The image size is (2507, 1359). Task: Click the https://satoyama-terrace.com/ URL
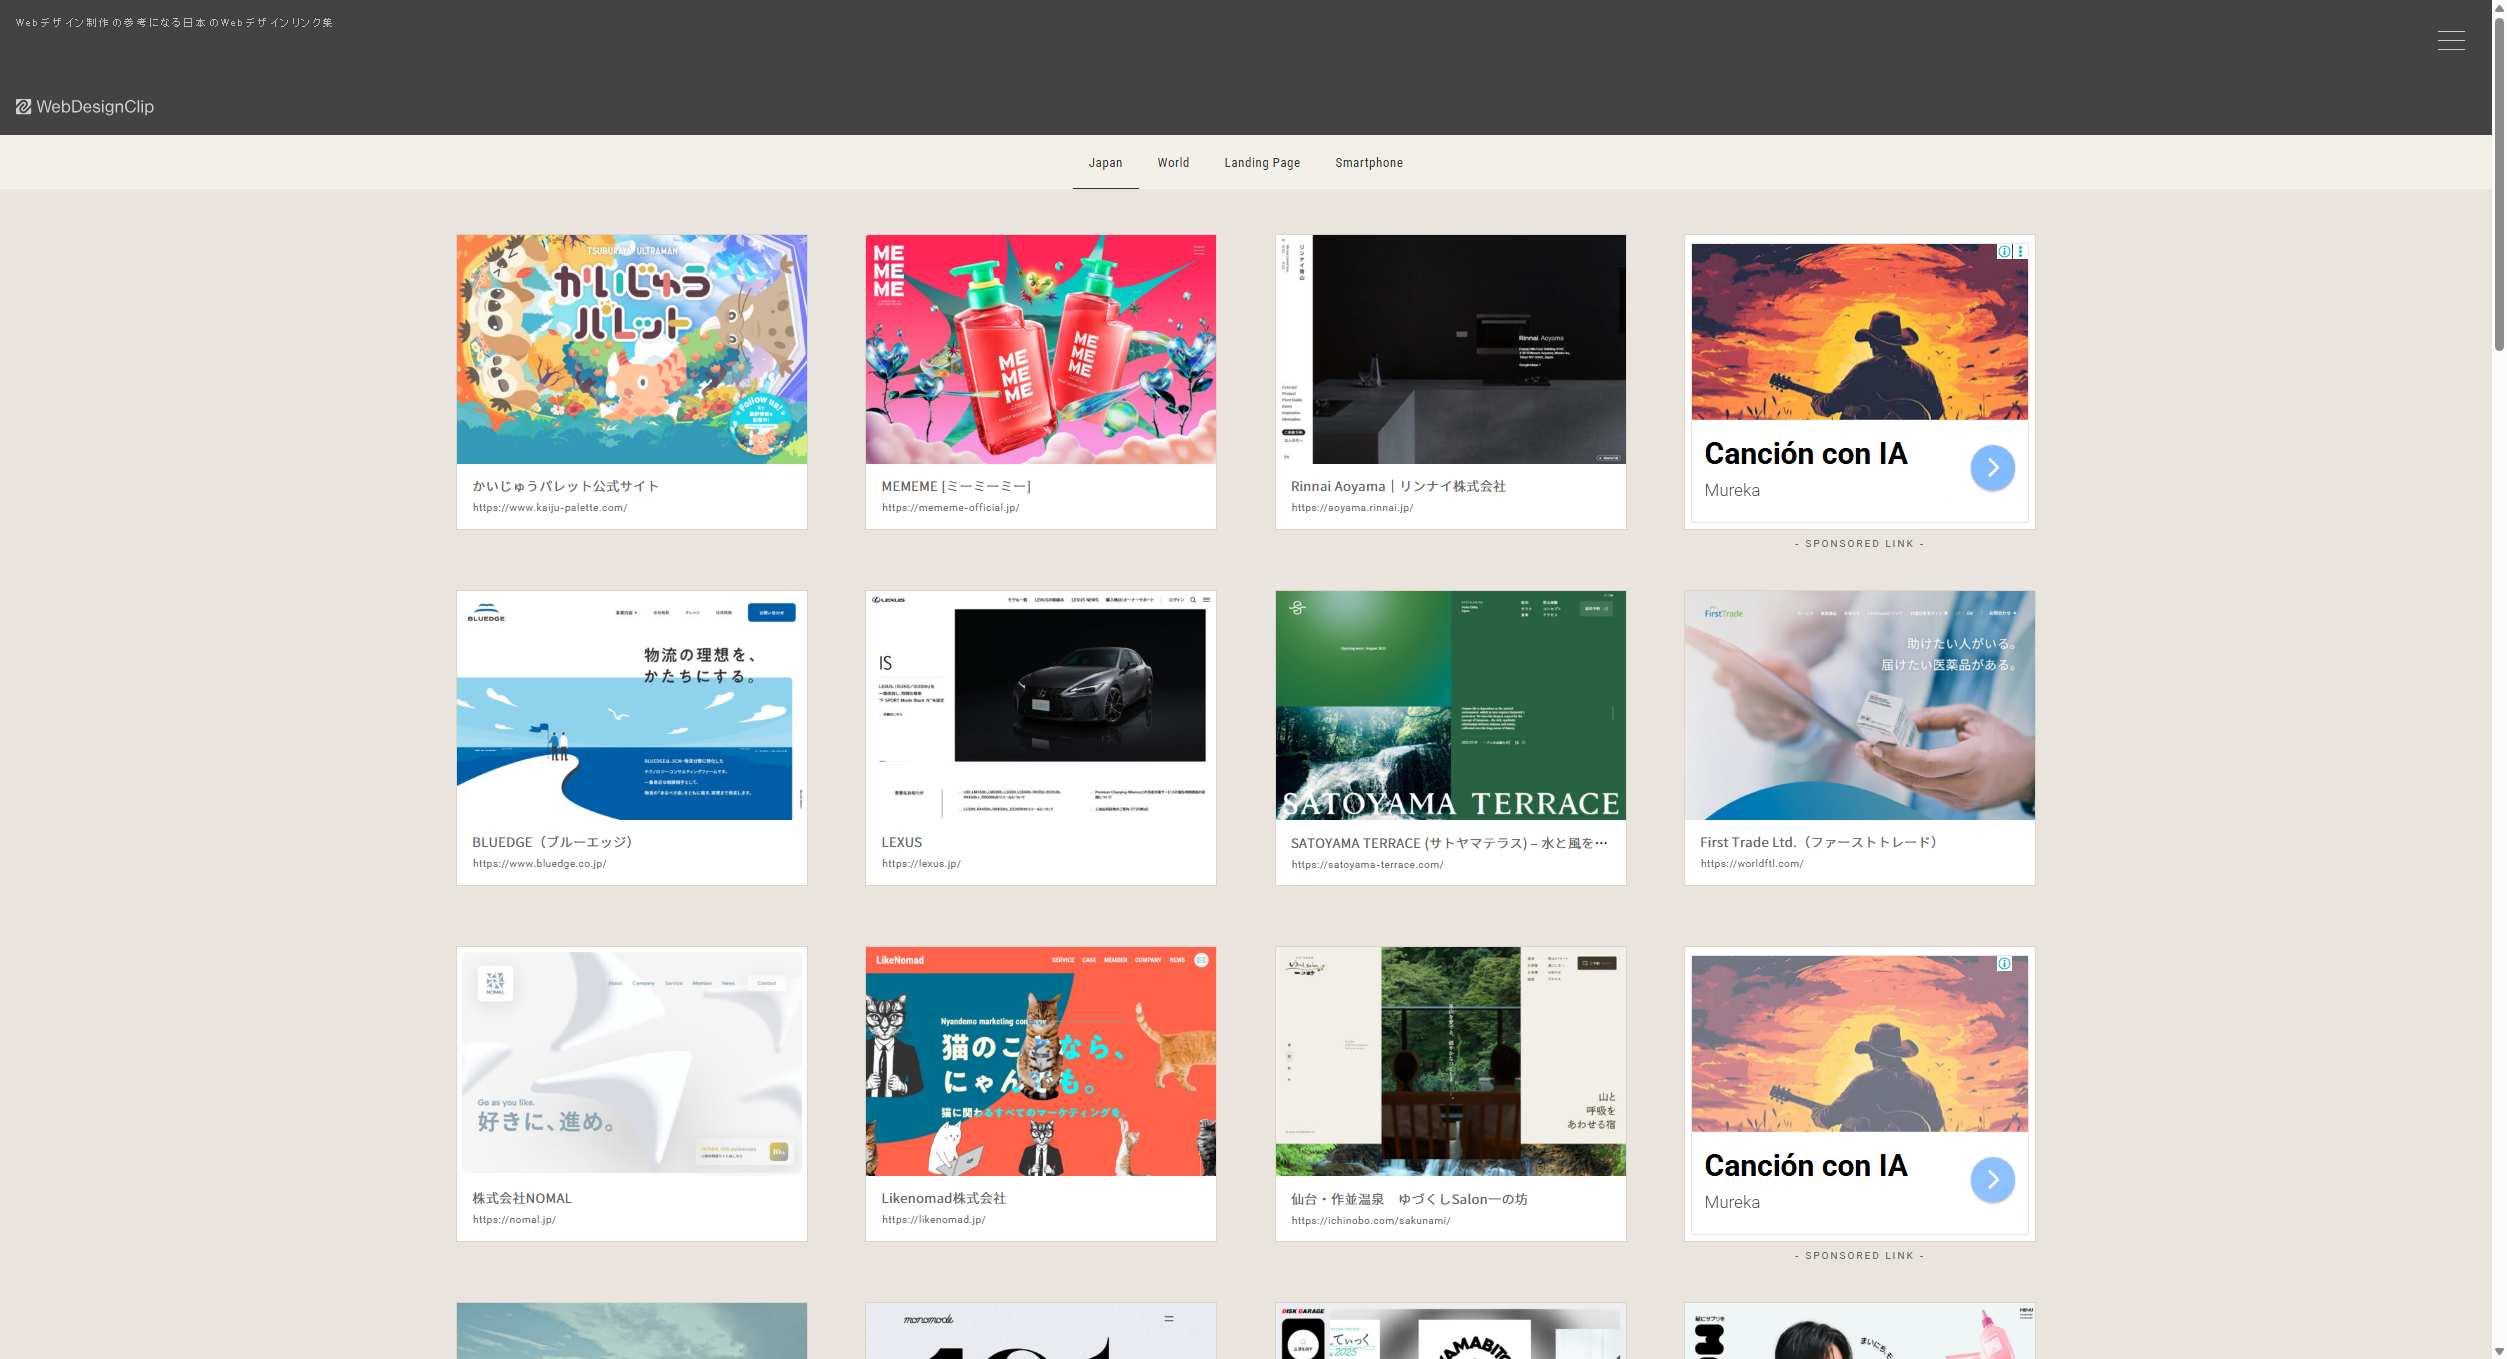point(1366,865)
